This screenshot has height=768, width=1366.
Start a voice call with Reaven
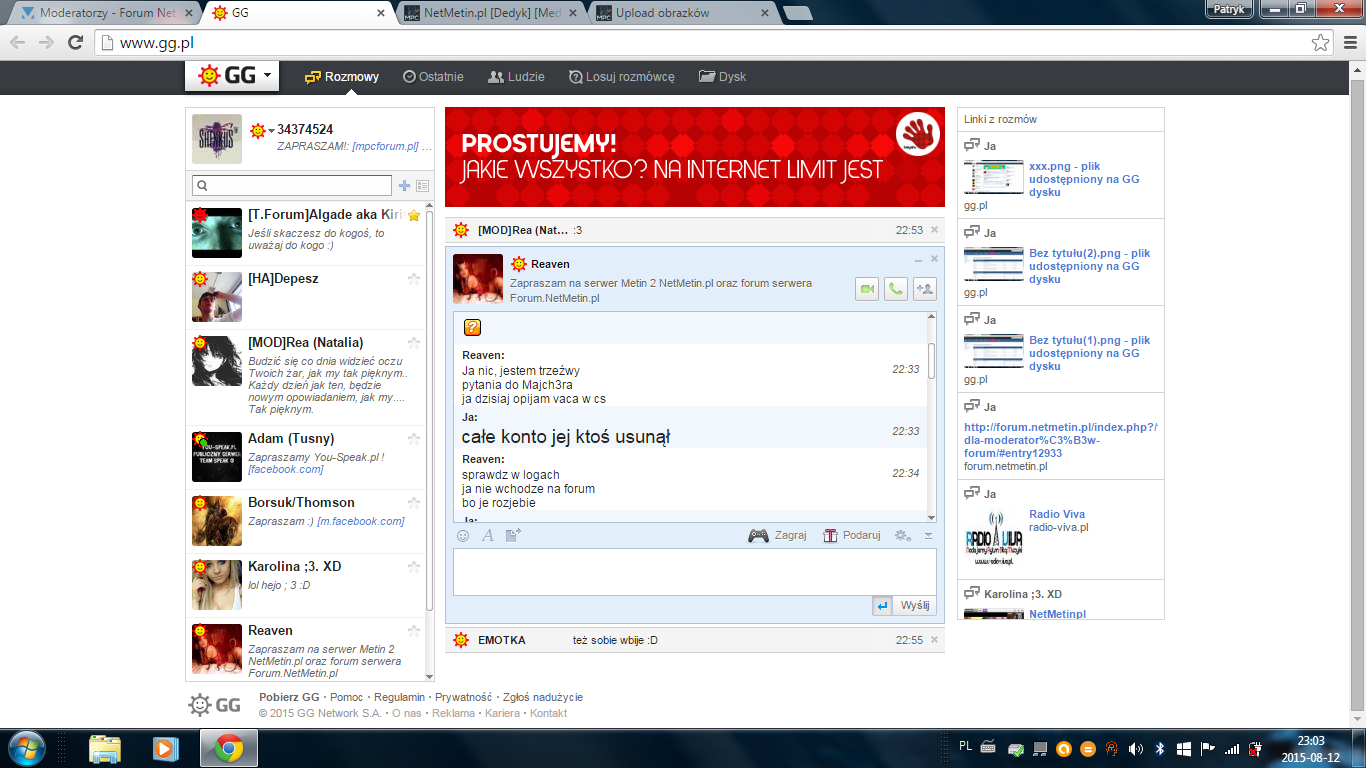[896, 289]
